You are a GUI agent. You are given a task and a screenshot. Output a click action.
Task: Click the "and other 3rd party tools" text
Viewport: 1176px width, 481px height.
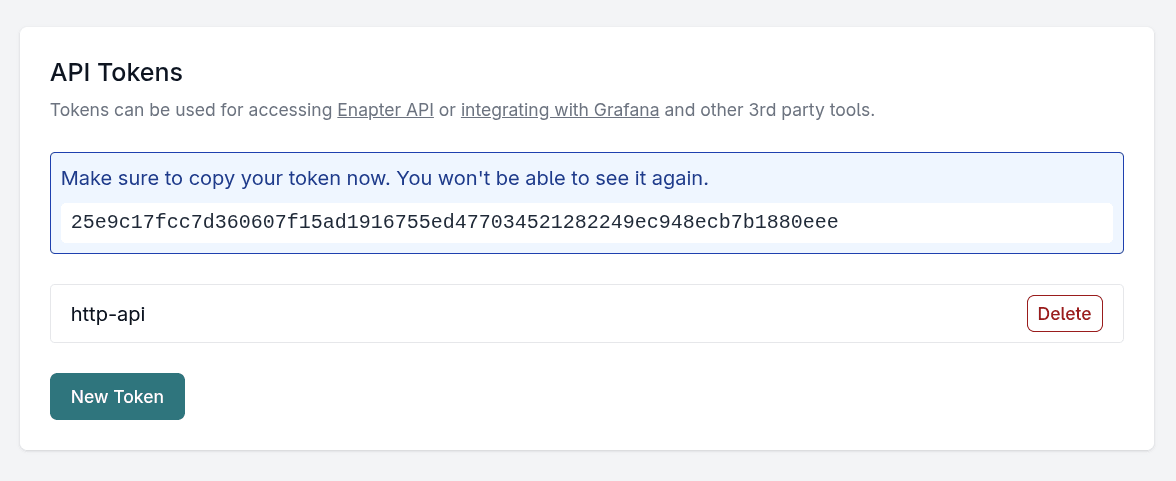pos(769,110)
